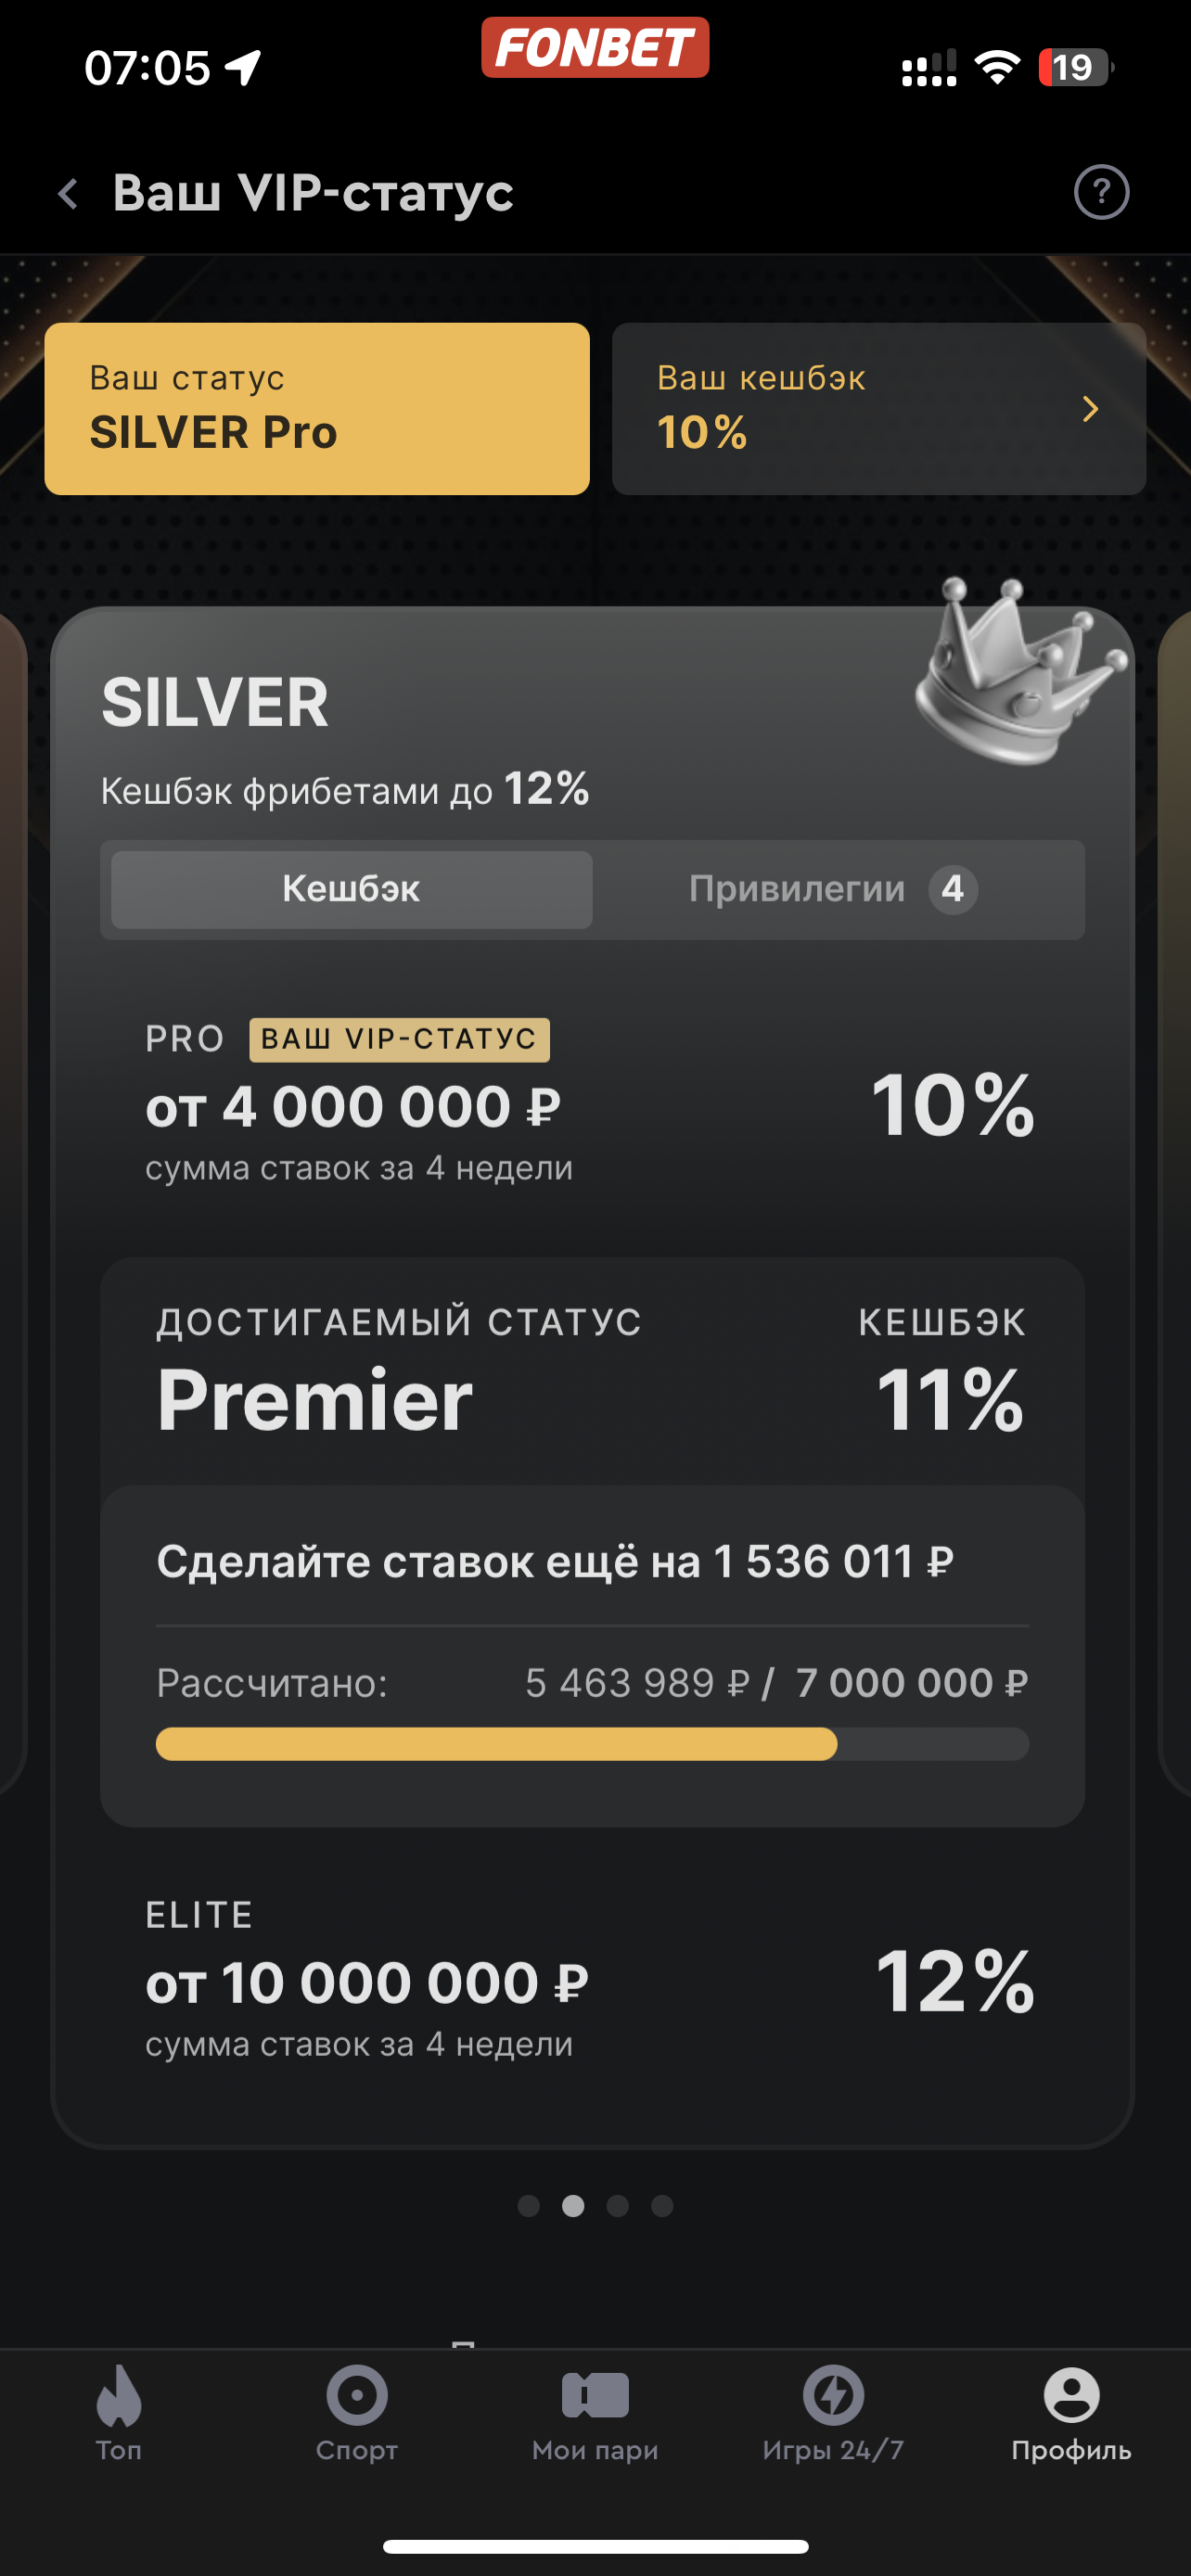Image resolution: width=1191 pixels, height=2576 pixels.
Task: Open Мои пари ticket icon
Action: click(595, 2396)
